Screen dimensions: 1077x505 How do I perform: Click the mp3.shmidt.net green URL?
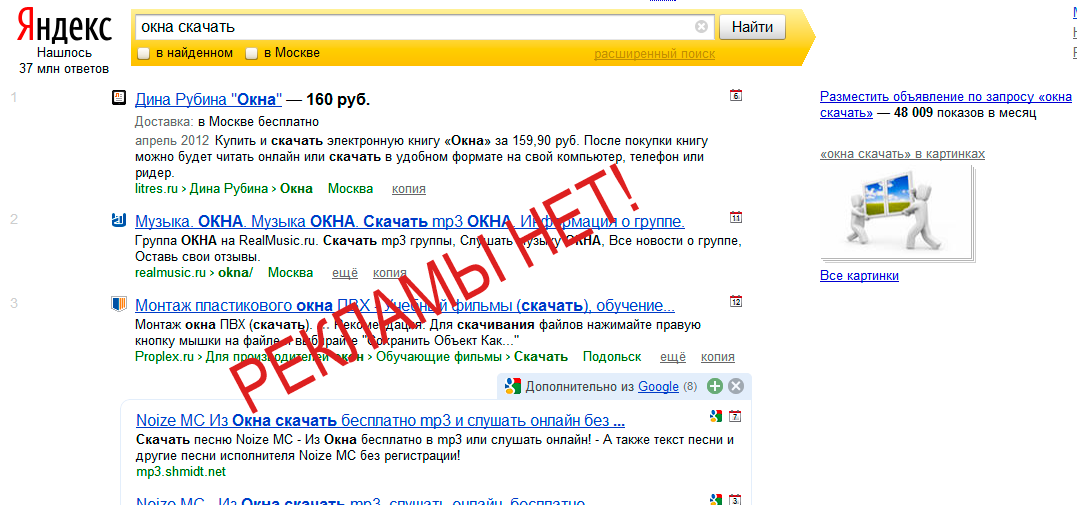tap(181, 472)
